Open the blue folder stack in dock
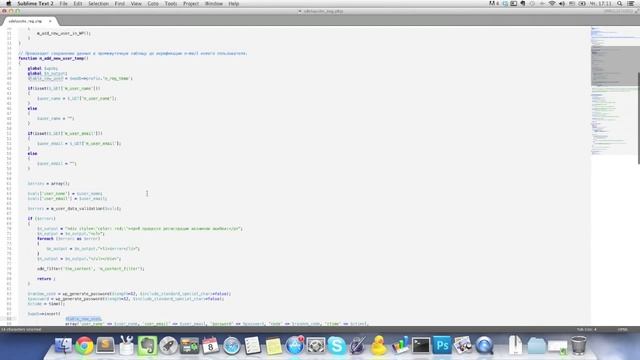 [x=536, y=345]
